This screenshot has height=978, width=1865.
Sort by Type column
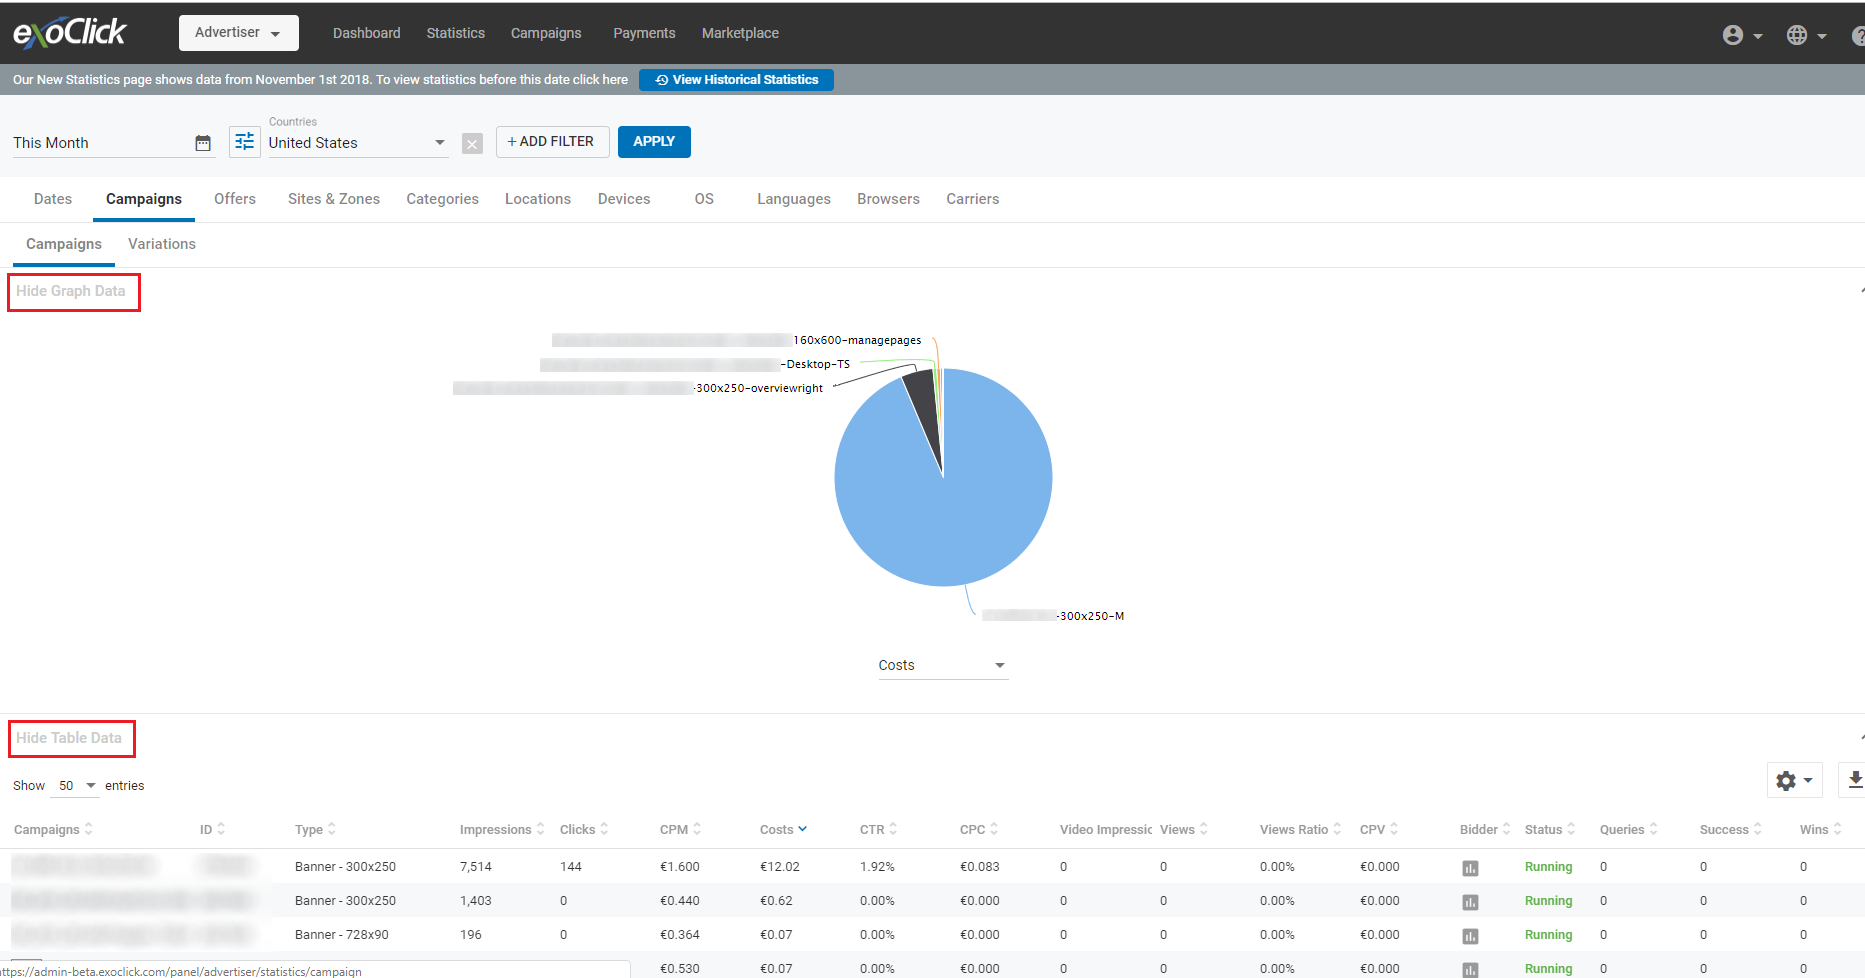coord(315,829)
